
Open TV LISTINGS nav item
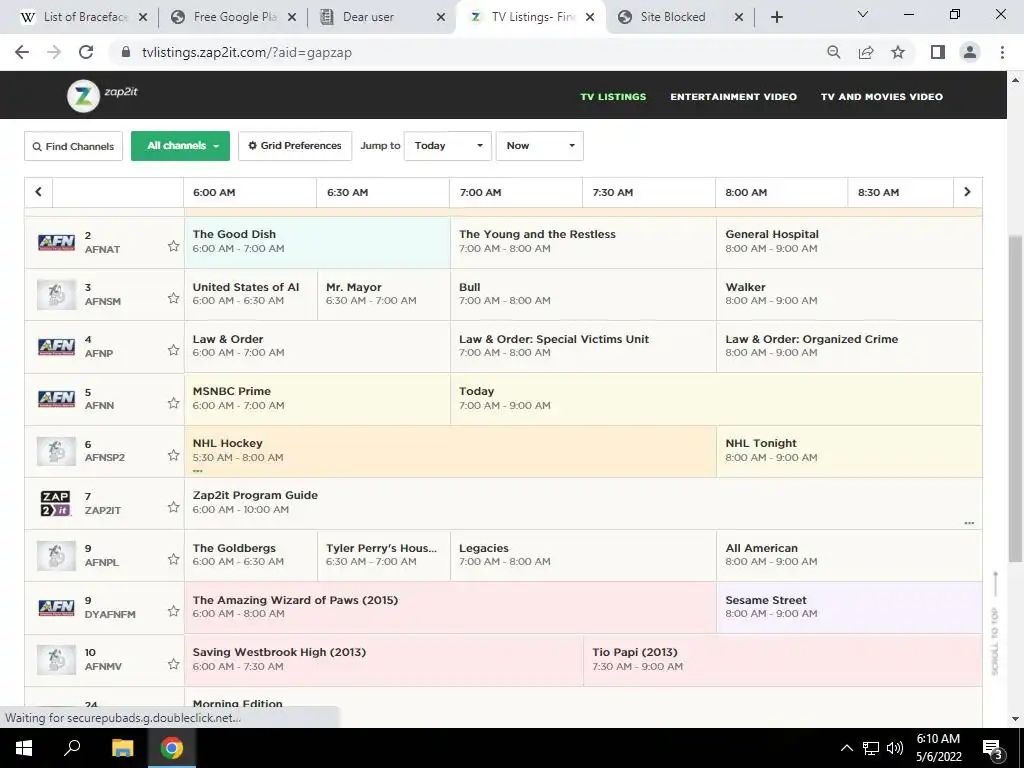(613, 97)
